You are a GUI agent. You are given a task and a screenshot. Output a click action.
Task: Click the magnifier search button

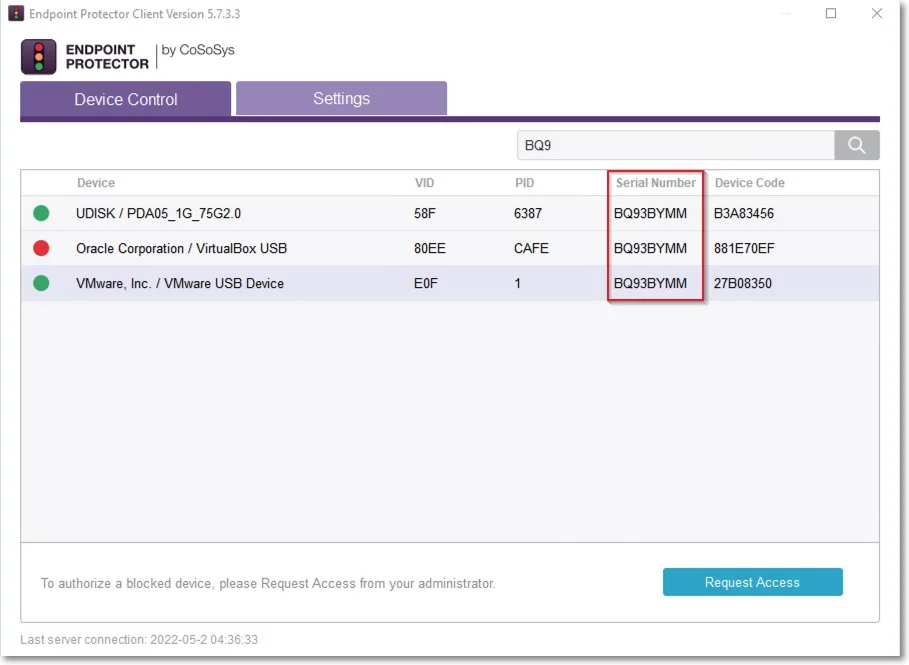[857, 145]
